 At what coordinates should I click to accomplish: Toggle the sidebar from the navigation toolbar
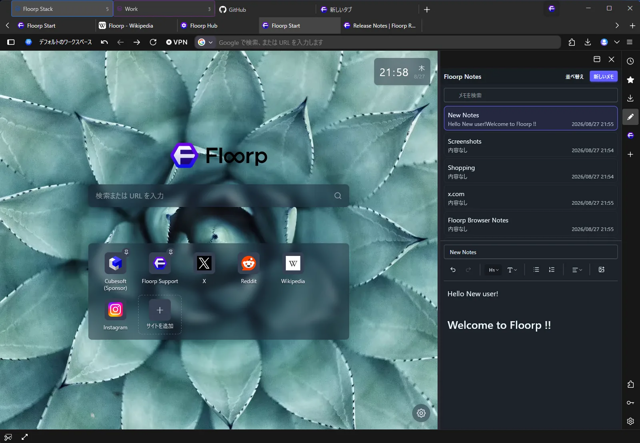[x=11, y=42]
